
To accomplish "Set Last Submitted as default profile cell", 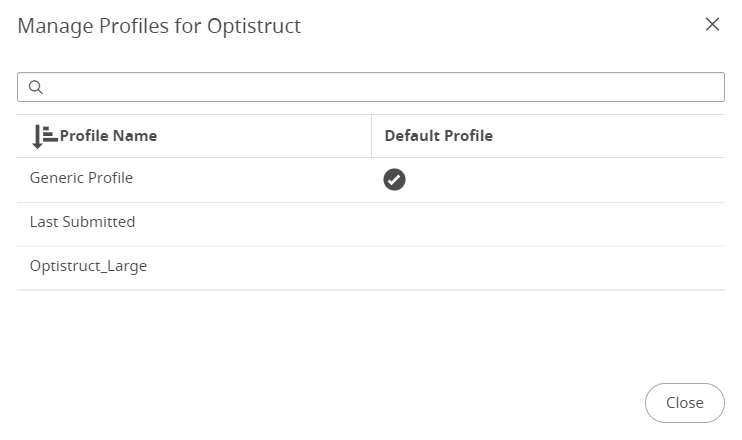I will tap(548, 224).
